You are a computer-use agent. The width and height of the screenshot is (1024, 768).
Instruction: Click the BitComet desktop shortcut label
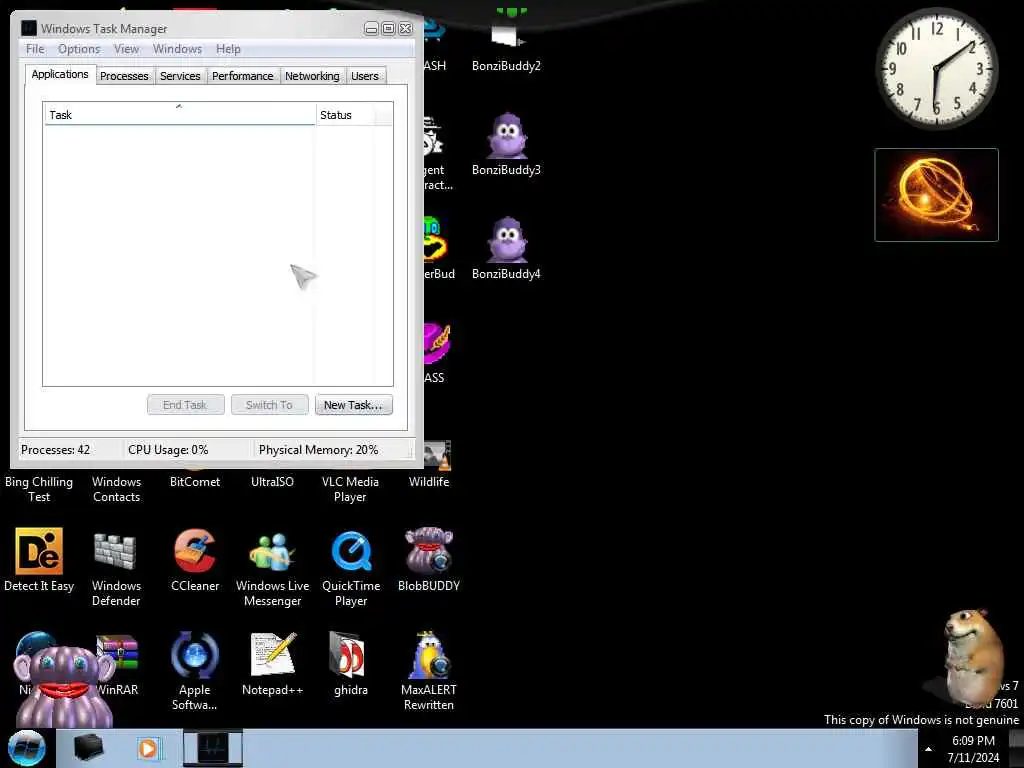click(x=195, y=482)
